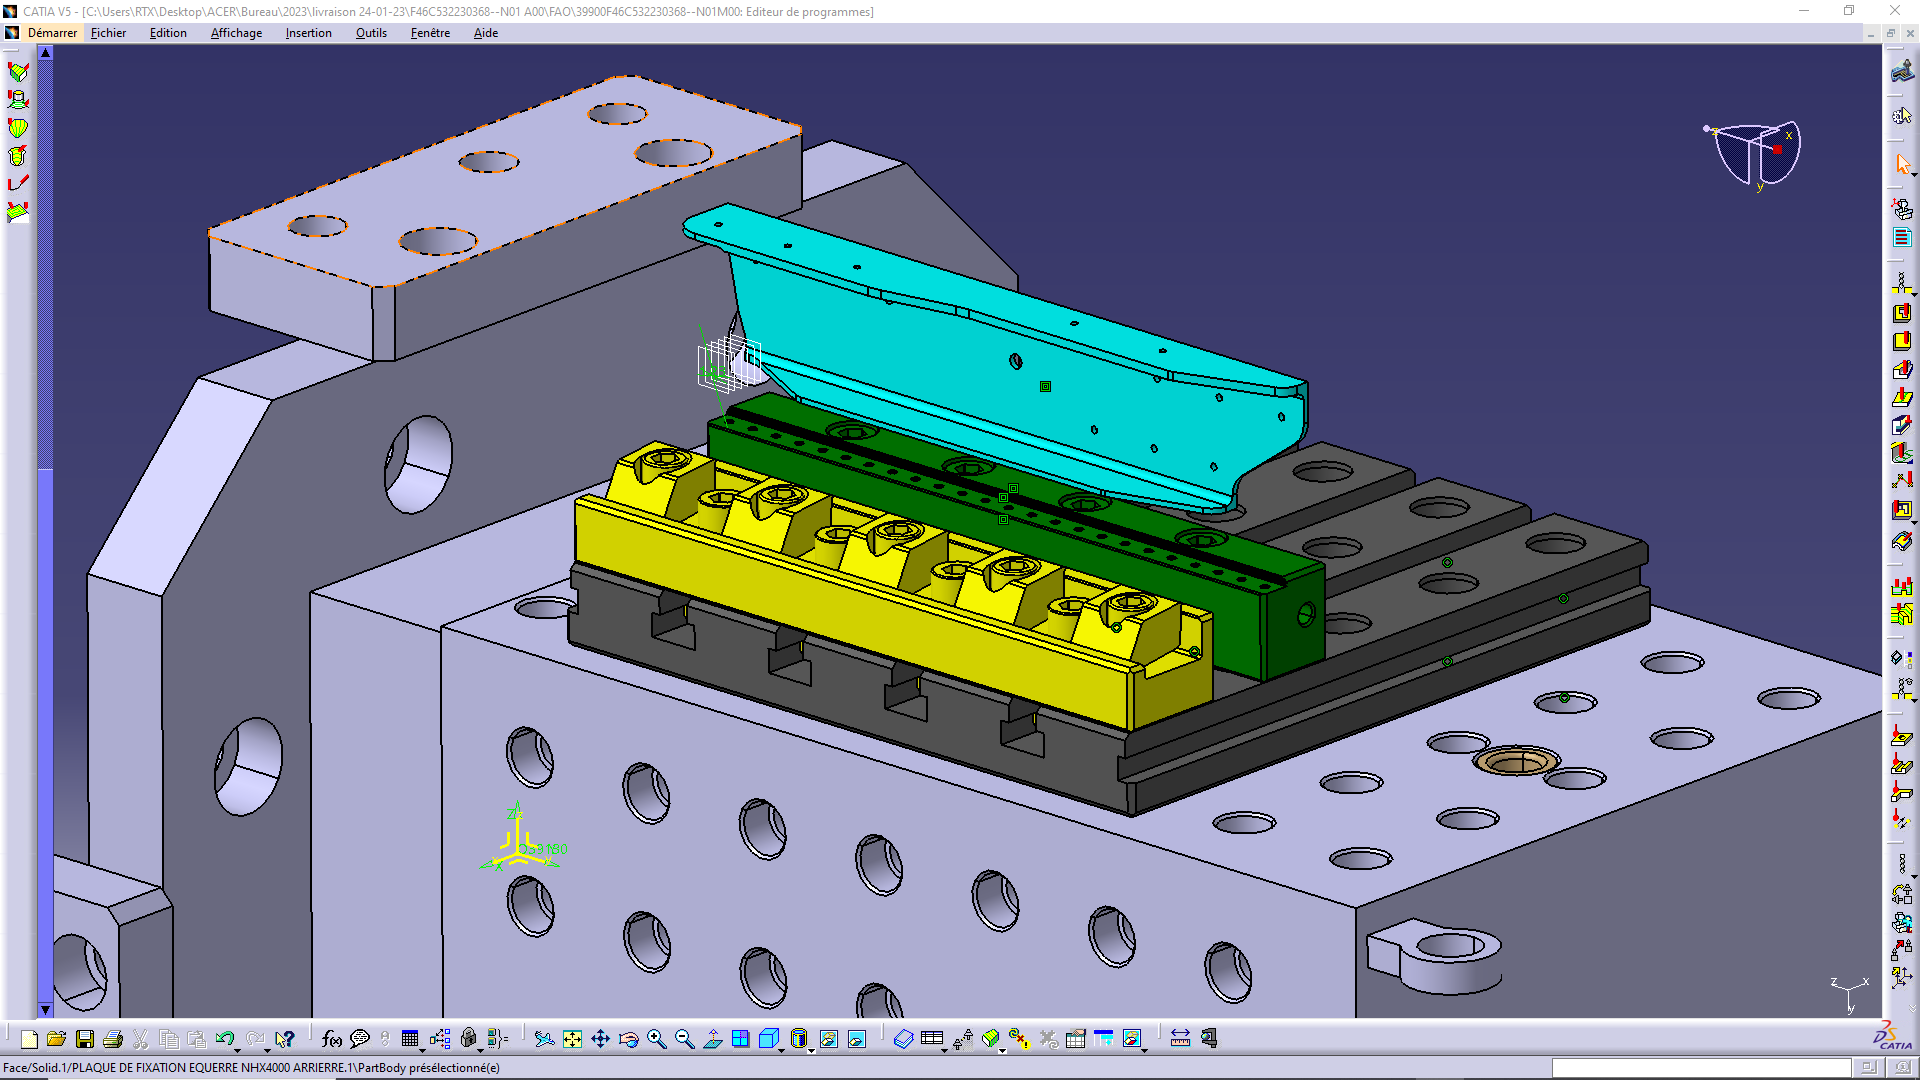Toggle the Normal View icon
Image resolution: width=1920 pixels, height=1080 pixels.
(x=712, y=1039)
